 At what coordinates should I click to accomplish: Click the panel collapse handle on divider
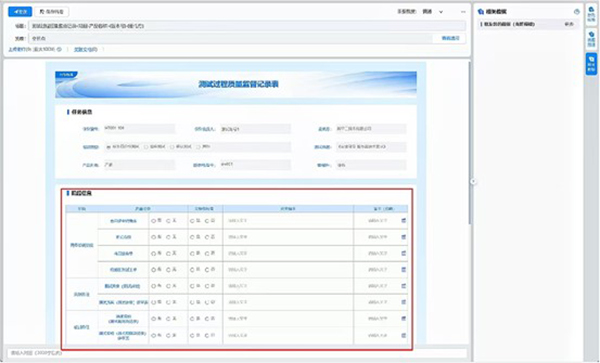tap(473, 181)
